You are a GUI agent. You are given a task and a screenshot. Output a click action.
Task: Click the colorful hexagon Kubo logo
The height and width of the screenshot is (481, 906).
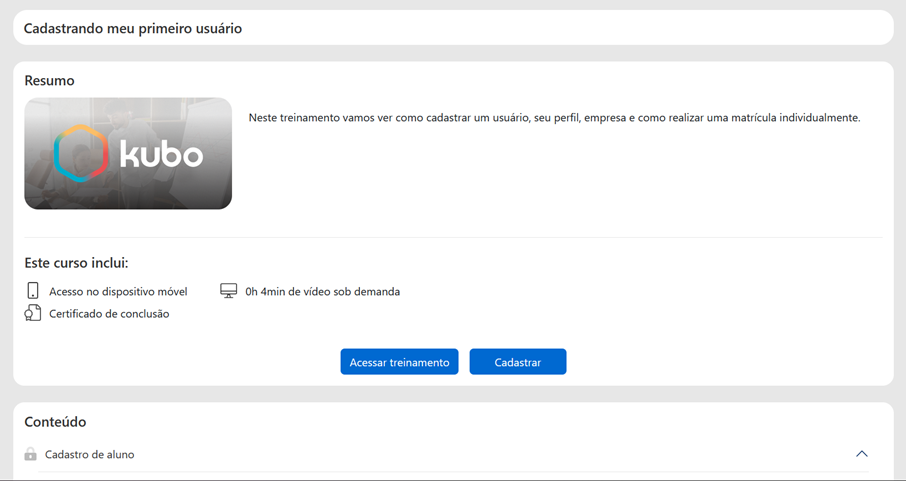80,154
